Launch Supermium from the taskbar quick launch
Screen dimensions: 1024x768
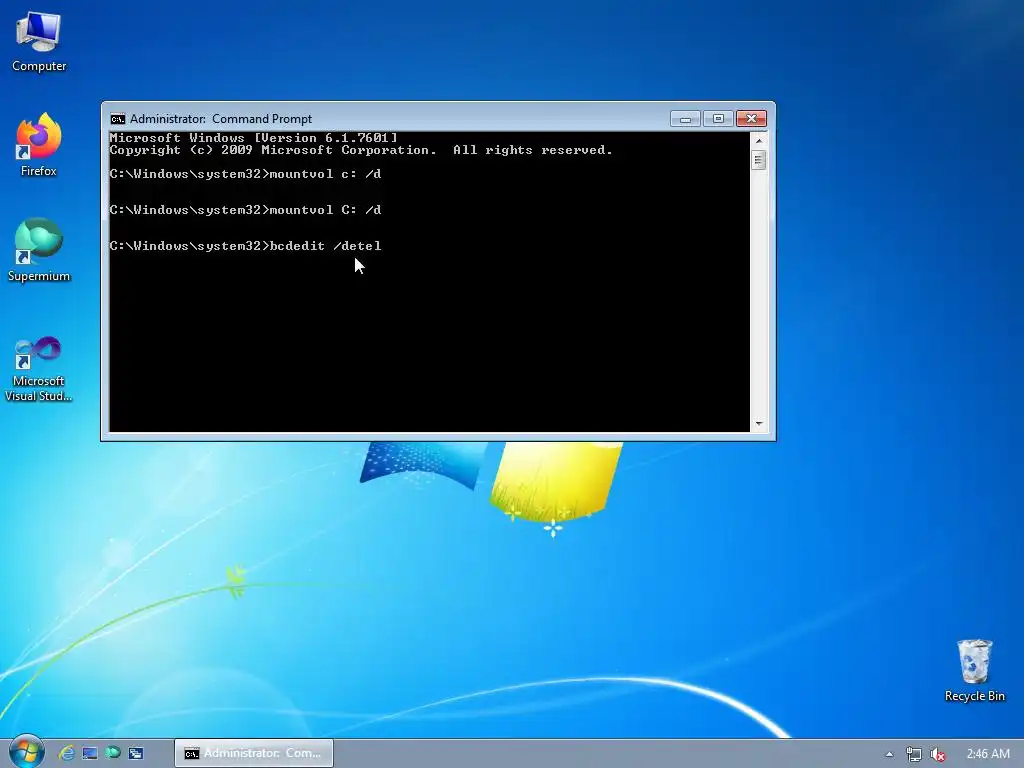click(112, 753)
